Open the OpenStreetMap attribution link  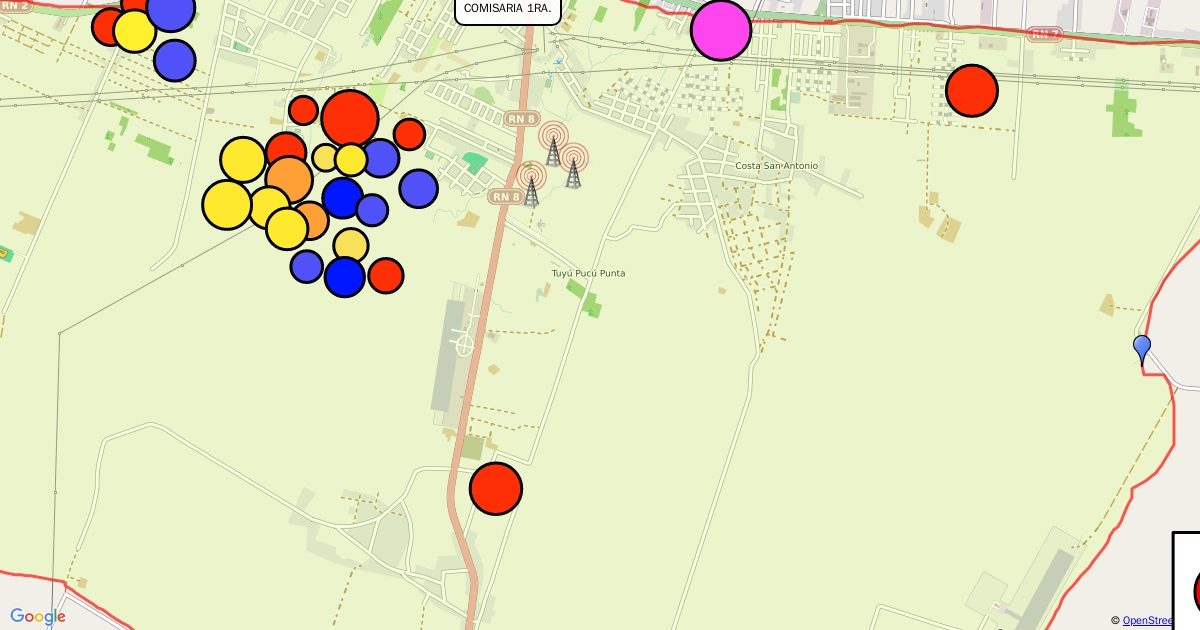click(x=1147, y=620)
